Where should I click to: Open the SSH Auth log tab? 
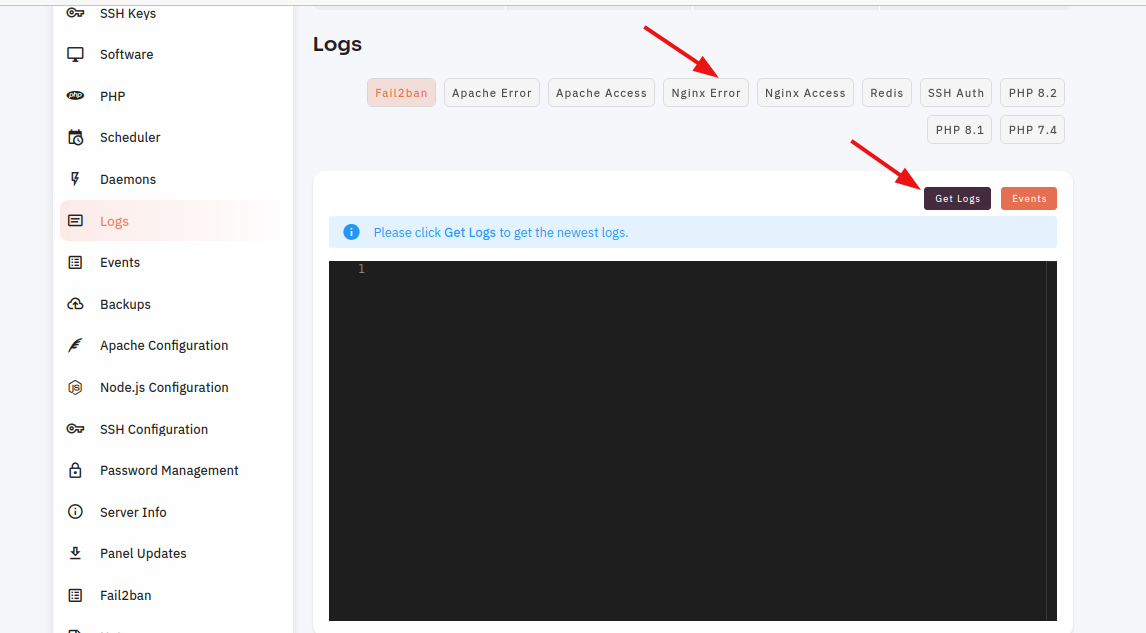click(x=956, y=93)
